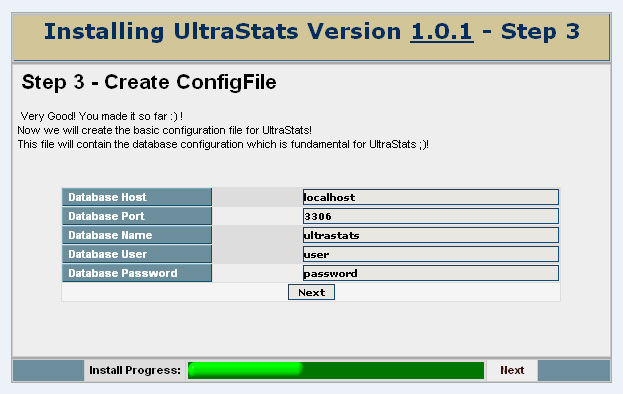Click the Database Password label

(x=137, y=273)
